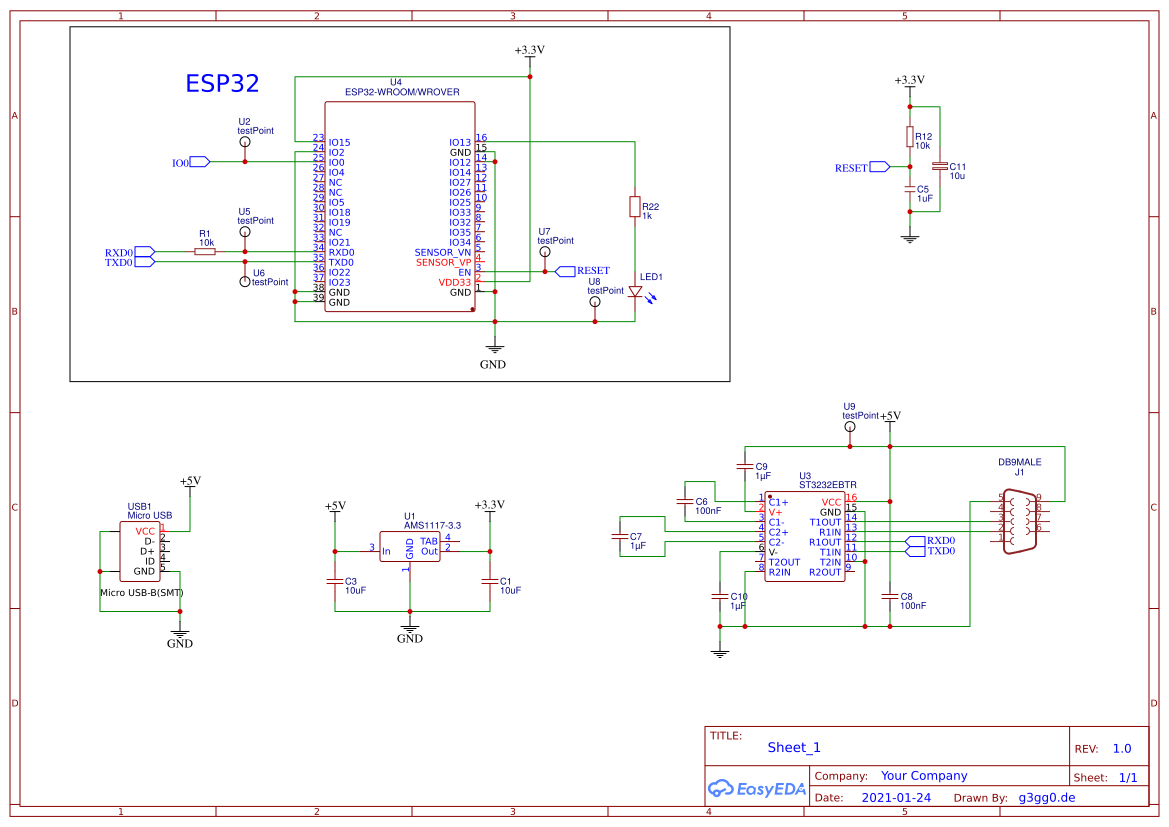
Task: Click the g3gg0.de author text
Action: pyautogui.click(x=1047, y=797)
